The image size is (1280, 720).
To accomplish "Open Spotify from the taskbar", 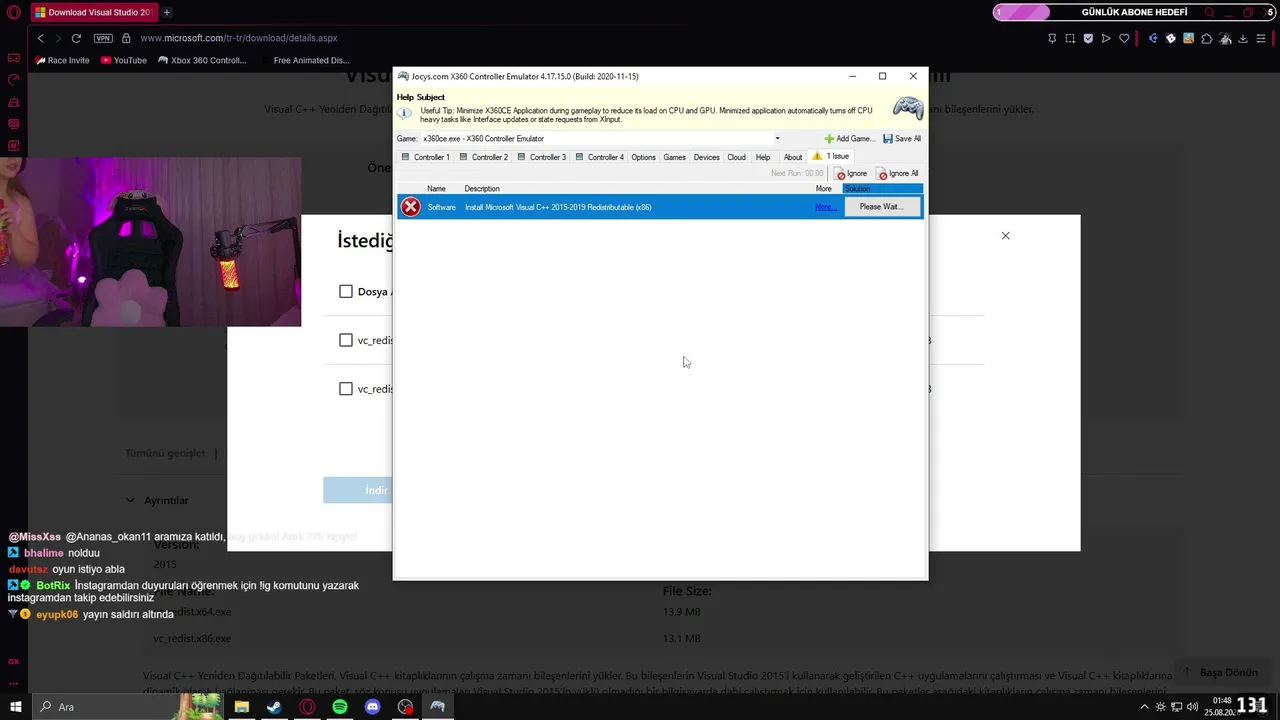I will [x=340, y=707].
